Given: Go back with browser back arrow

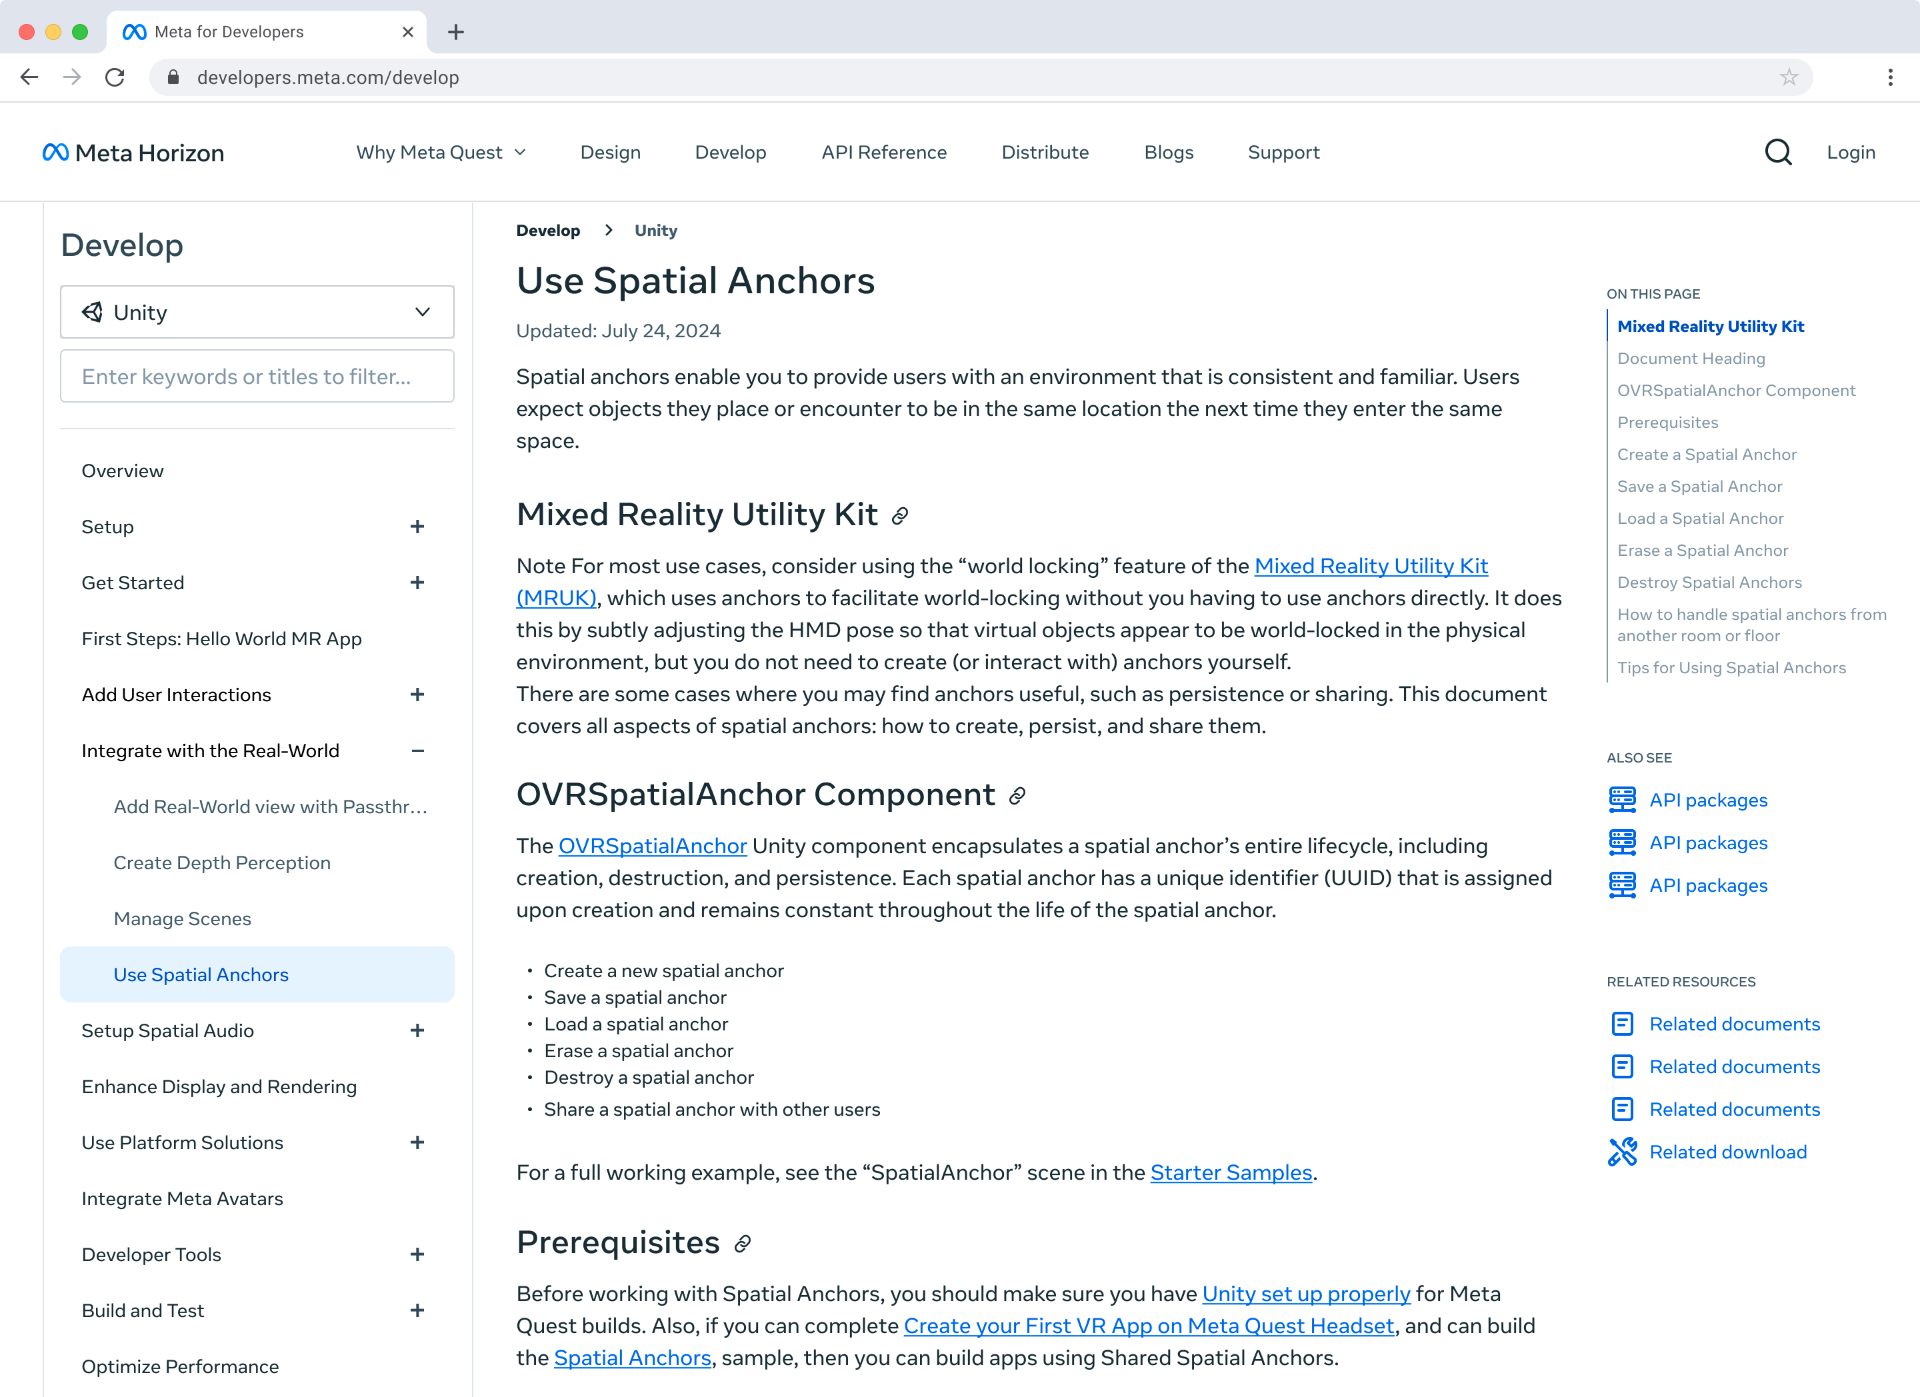Looking at the screenshot, I should pyautogui.click(x=29, y=77).
